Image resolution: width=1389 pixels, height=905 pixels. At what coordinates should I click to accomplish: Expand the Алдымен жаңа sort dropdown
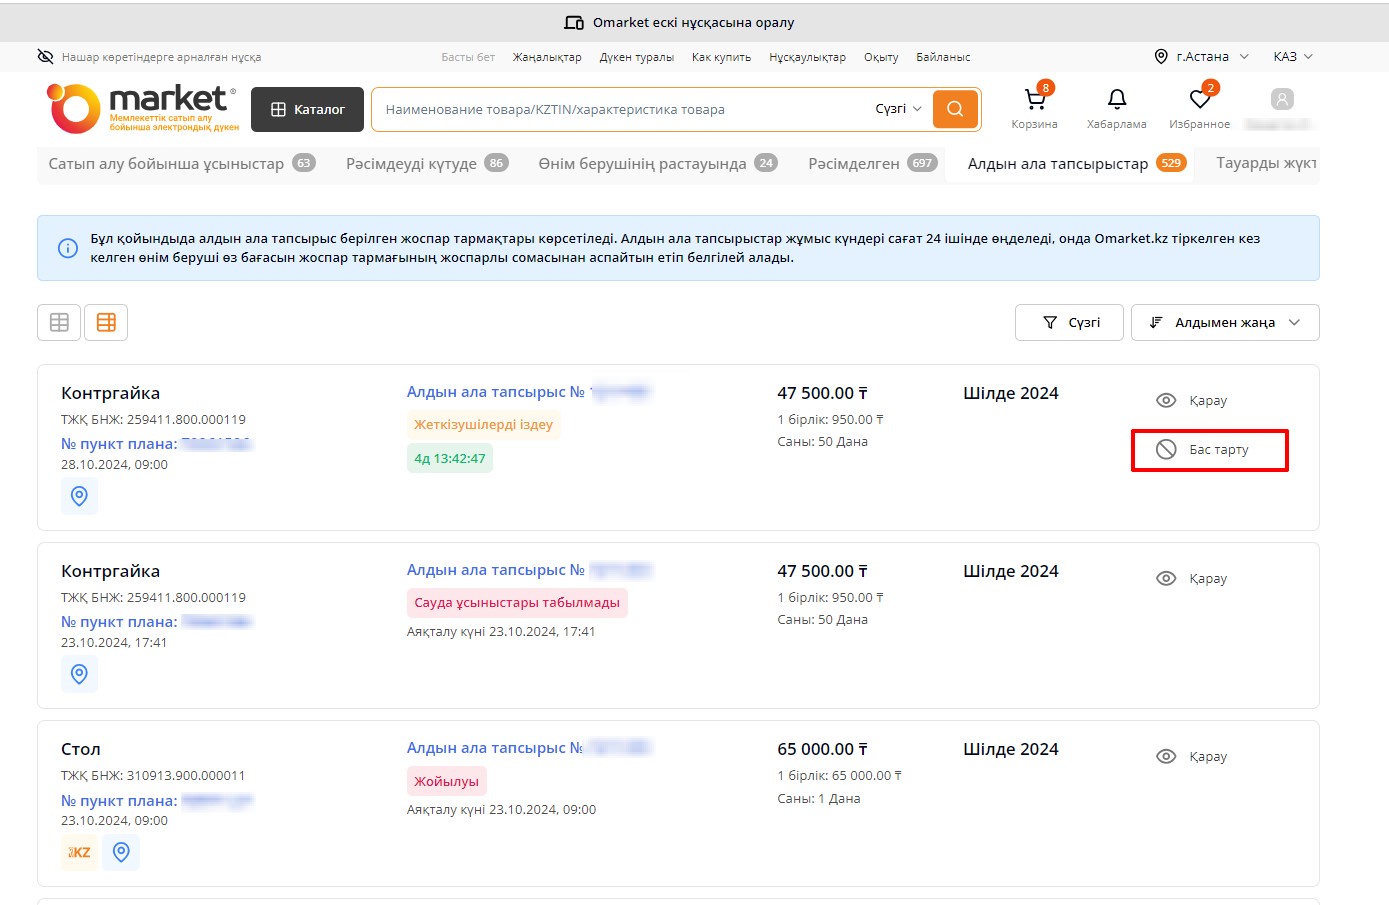1224,322
